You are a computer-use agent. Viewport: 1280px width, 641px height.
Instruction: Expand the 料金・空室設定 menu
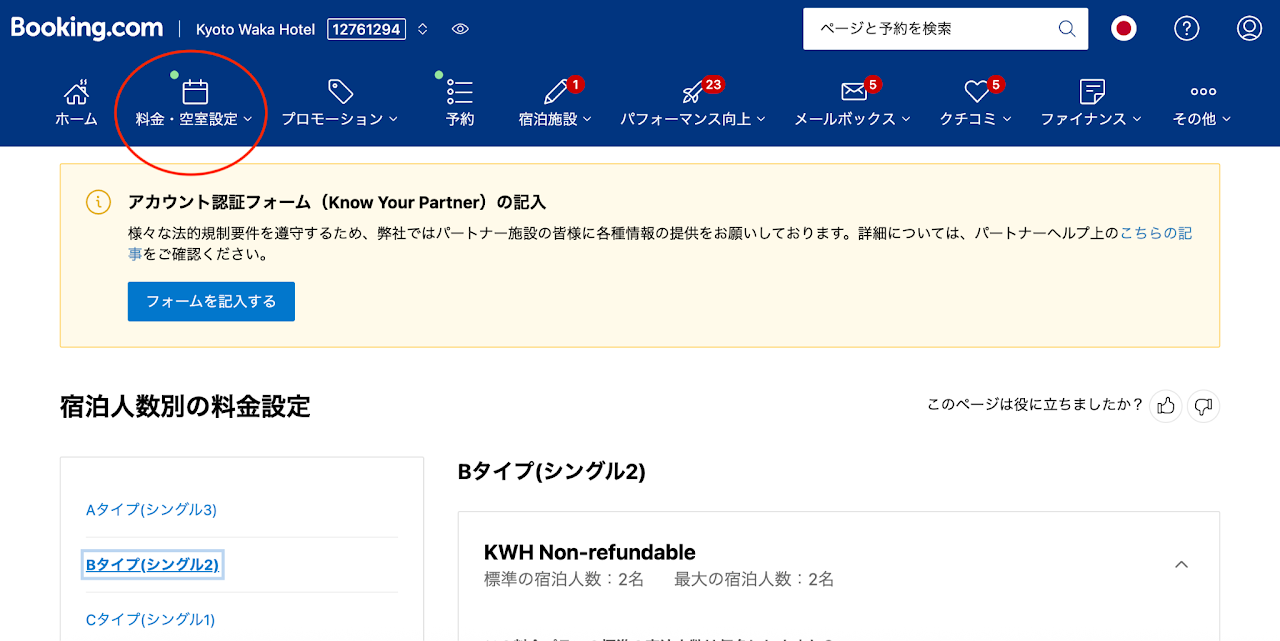[194, 104]
